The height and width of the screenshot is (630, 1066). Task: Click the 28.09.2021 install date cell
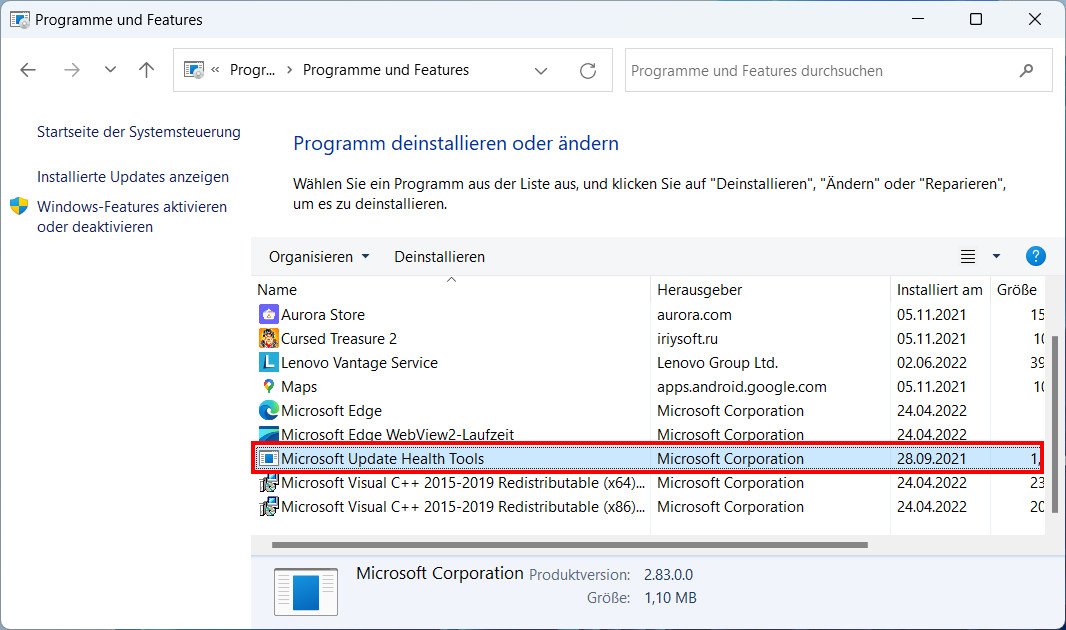click(931, 459)
